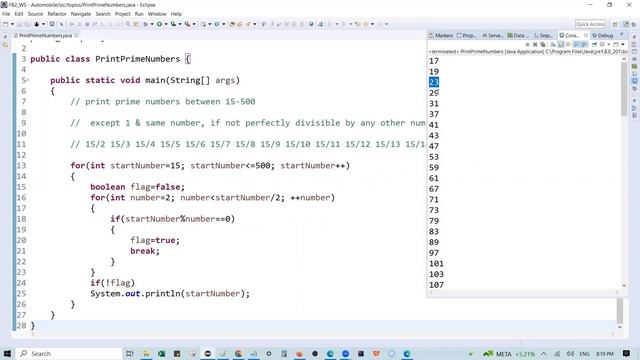
Task: Expand the Run button dropdown arrow
Action: pos(166,24)
